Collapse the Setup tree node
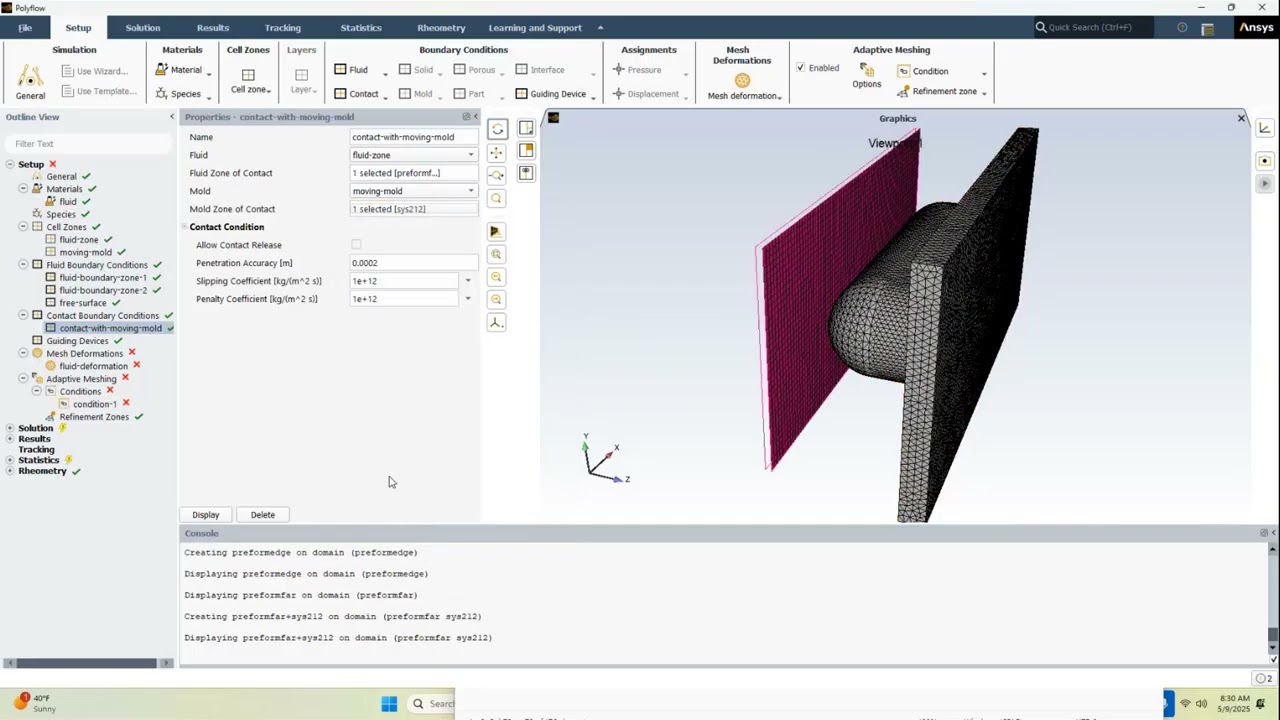The height and width of the screenshot is (720, 1280). 10,164
